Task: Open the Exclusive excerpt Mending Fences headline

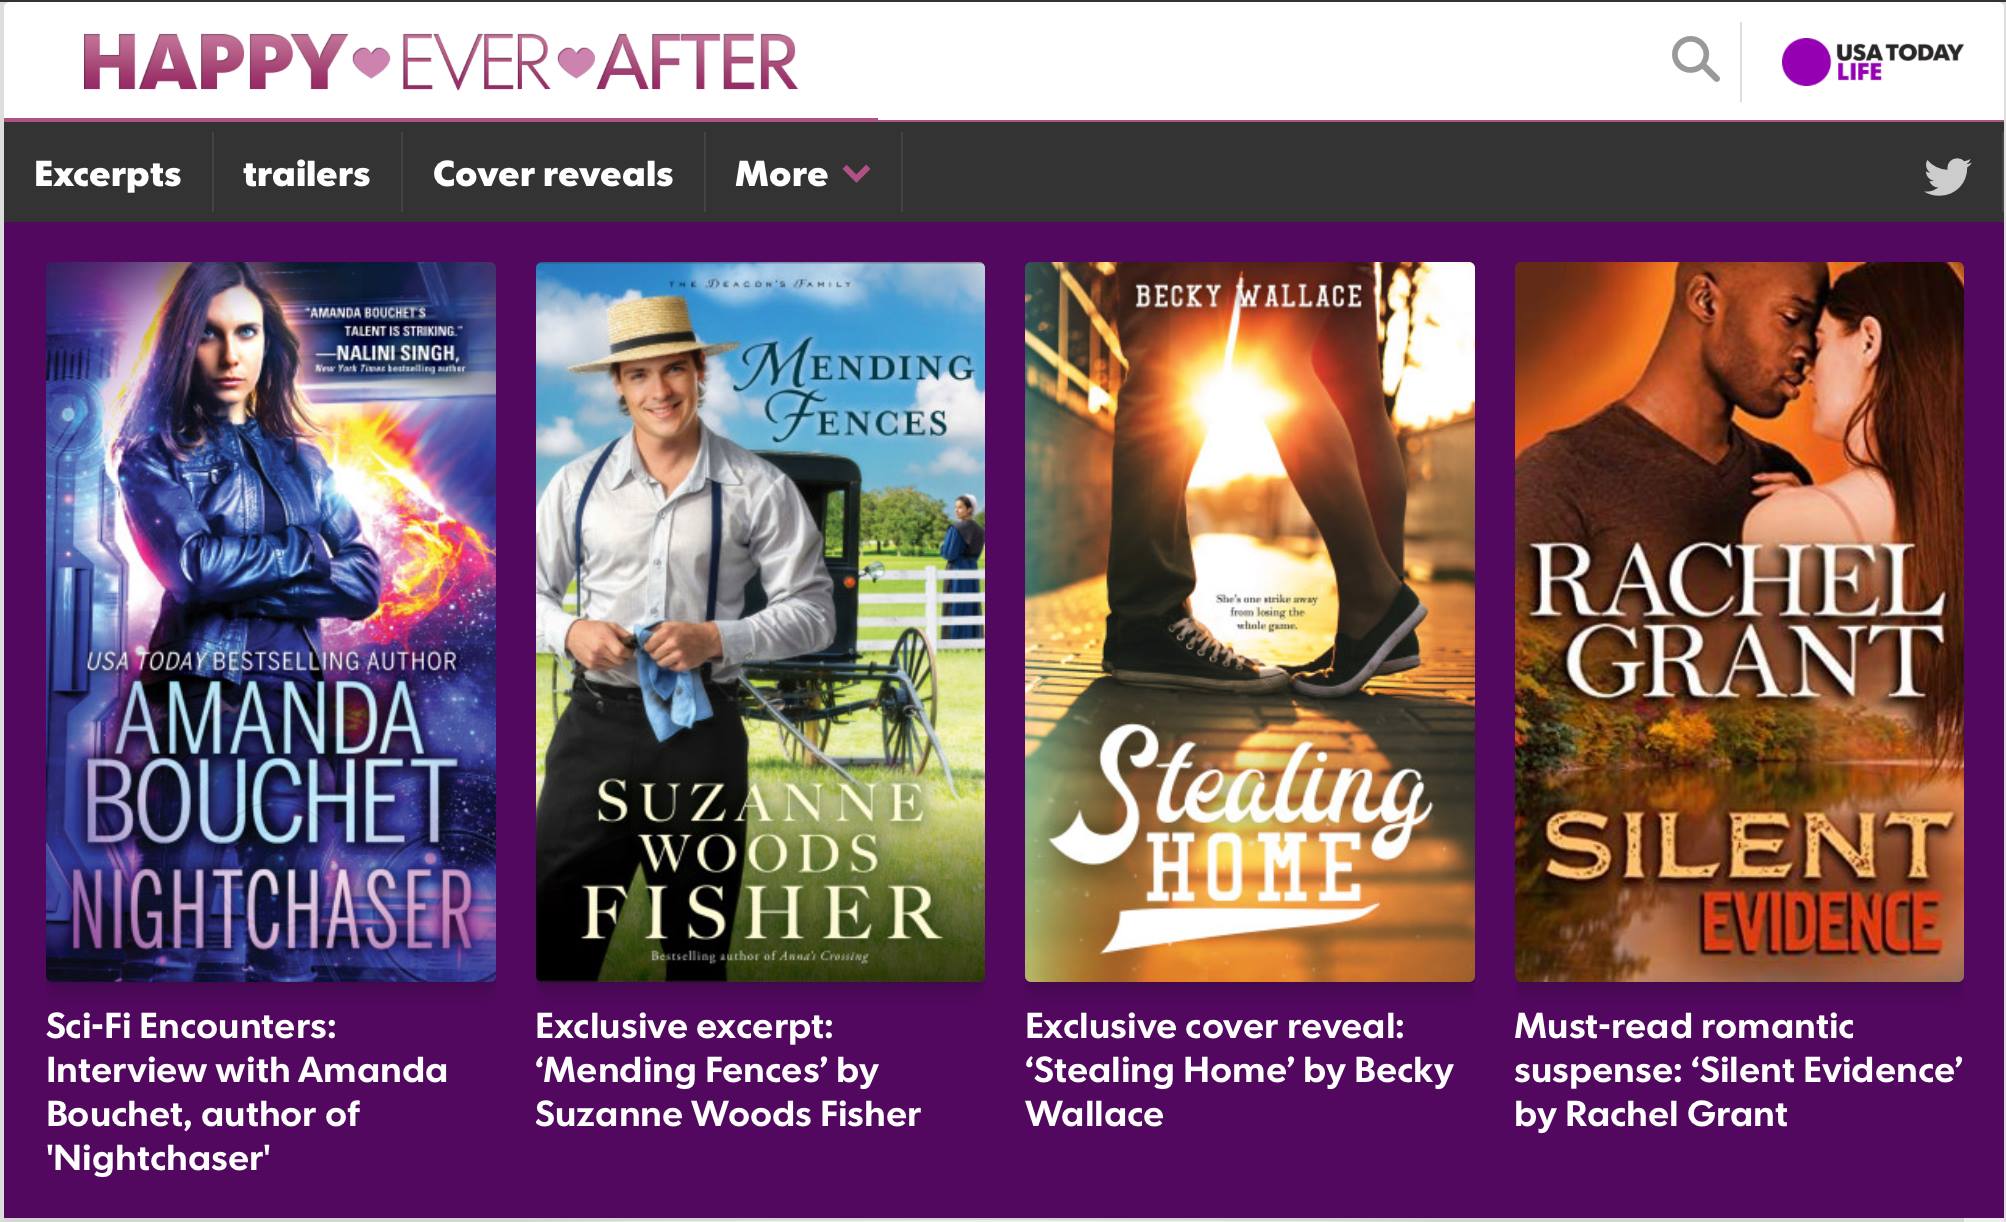Action: click(728, 1070)
